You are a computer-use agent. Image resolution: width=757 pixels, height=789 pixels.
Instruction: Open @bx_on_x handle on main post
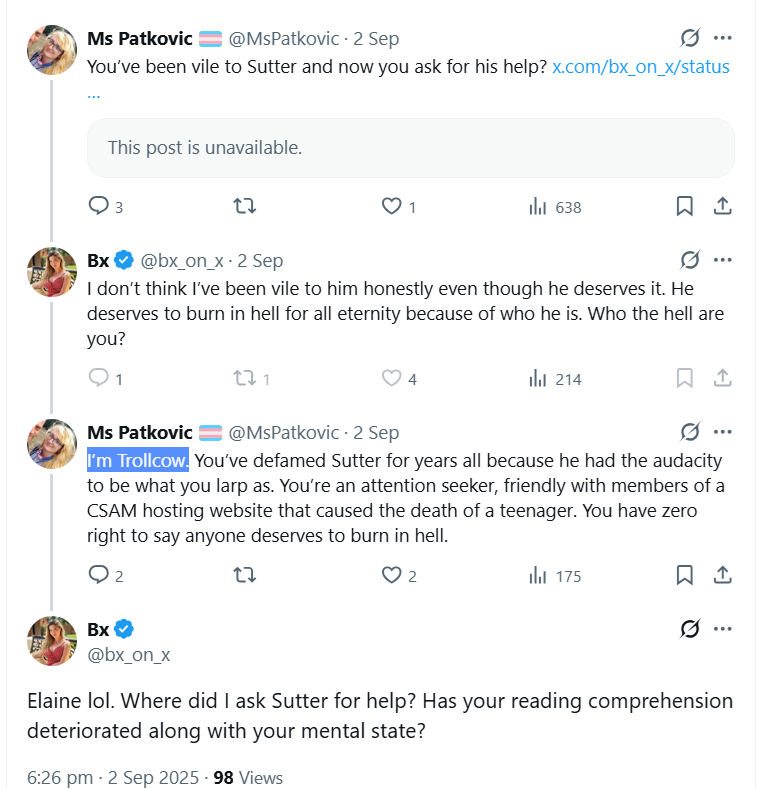[x=129, y=655]
